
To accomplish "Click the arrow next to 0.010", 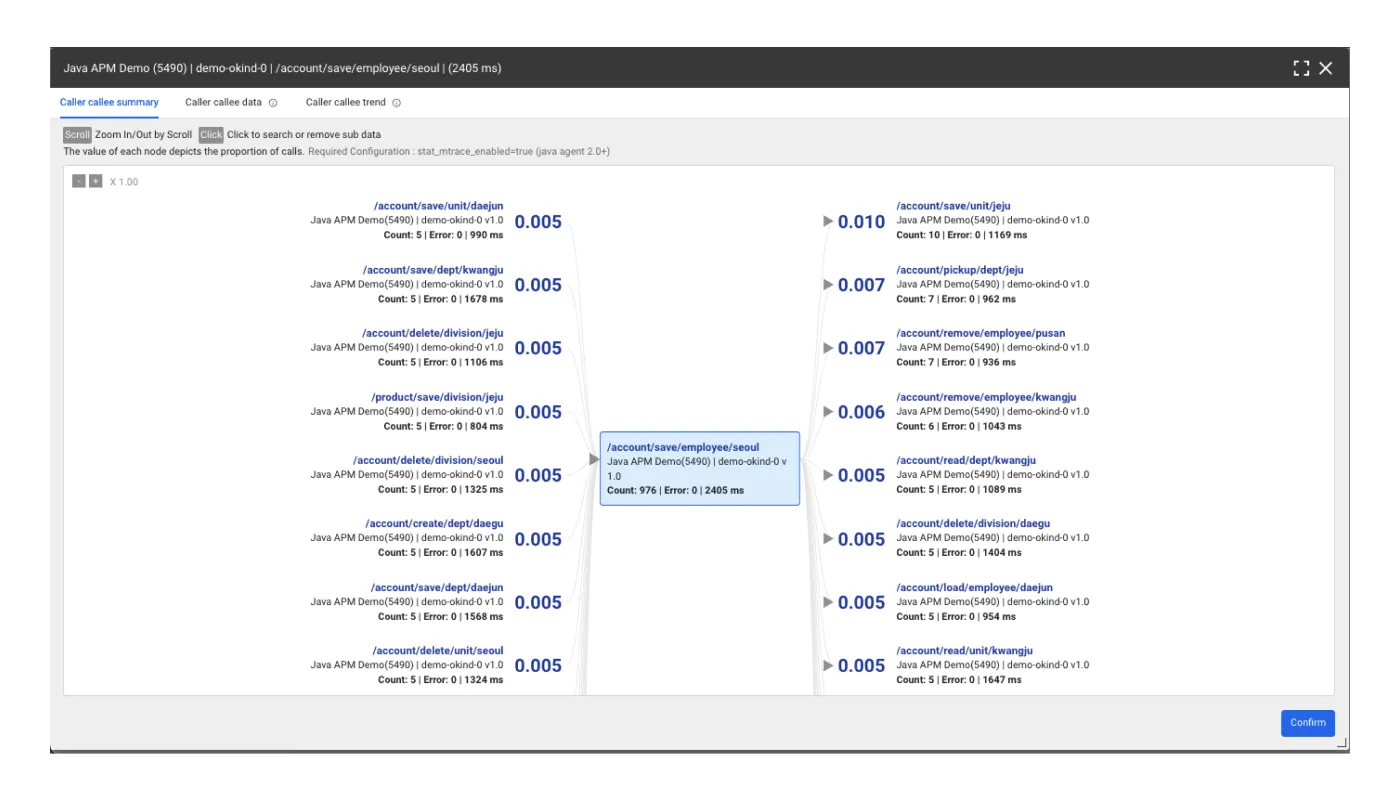I will click(x=828, y=221).
